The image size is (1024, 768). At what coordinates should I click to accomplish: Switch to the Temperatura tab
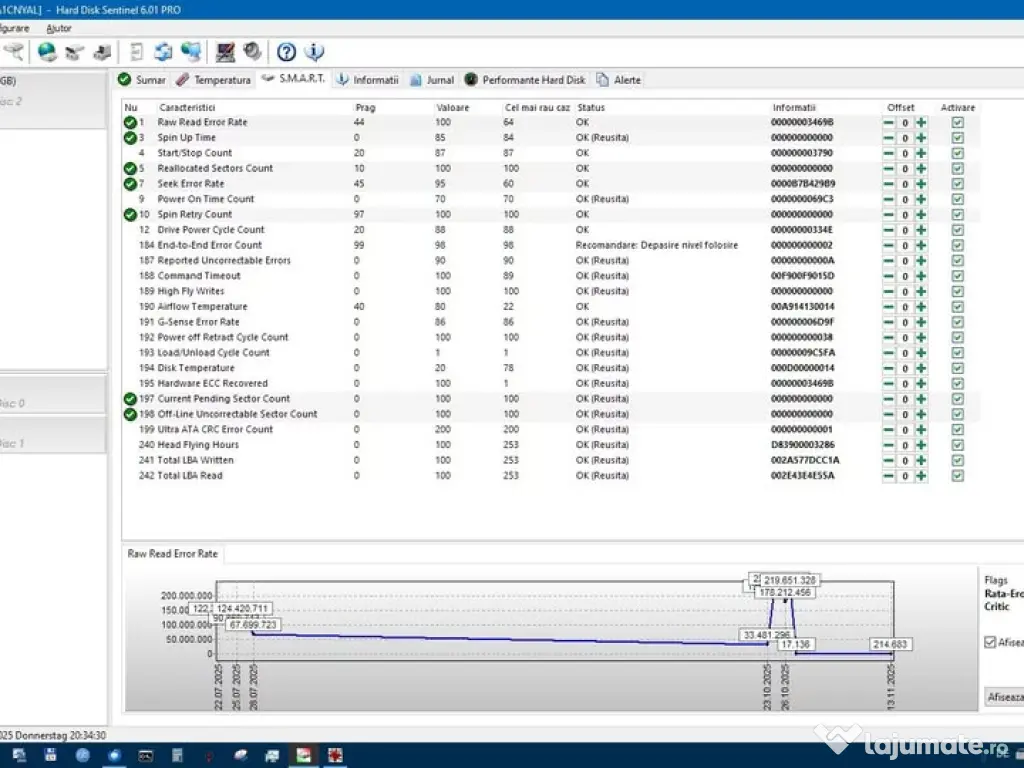click(213, 80)
